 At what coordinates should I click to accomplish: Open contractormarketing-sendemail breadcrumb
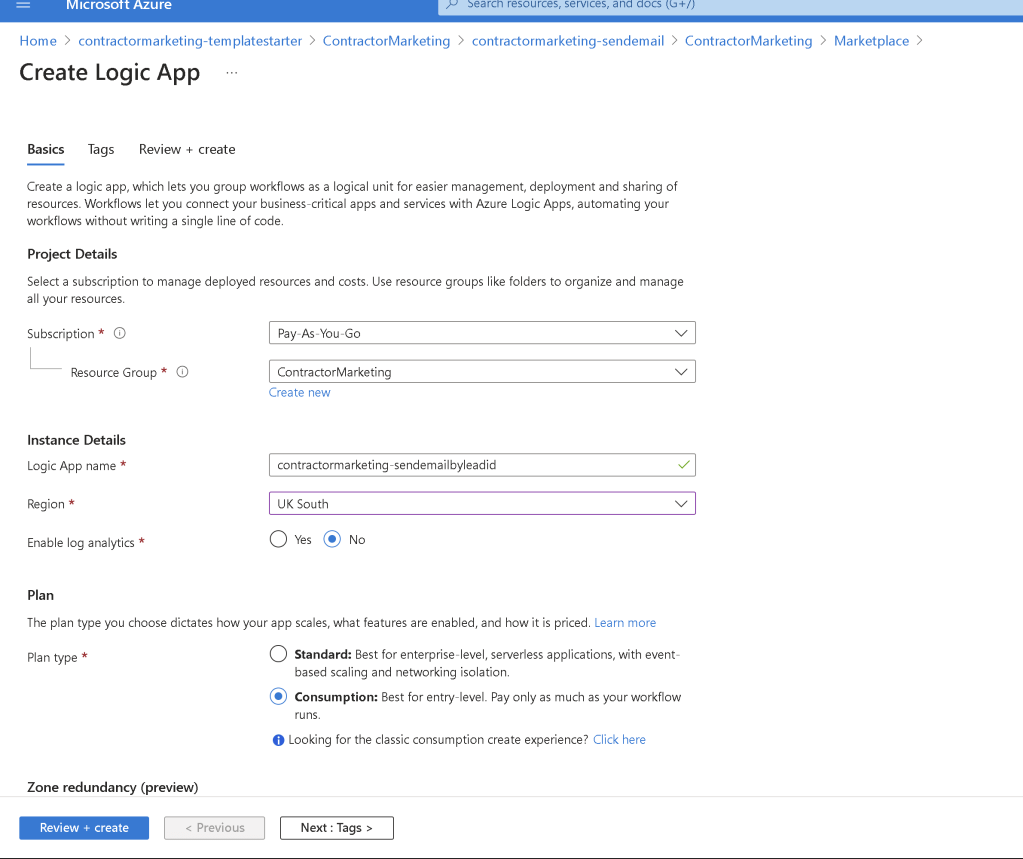coord(568,41)
